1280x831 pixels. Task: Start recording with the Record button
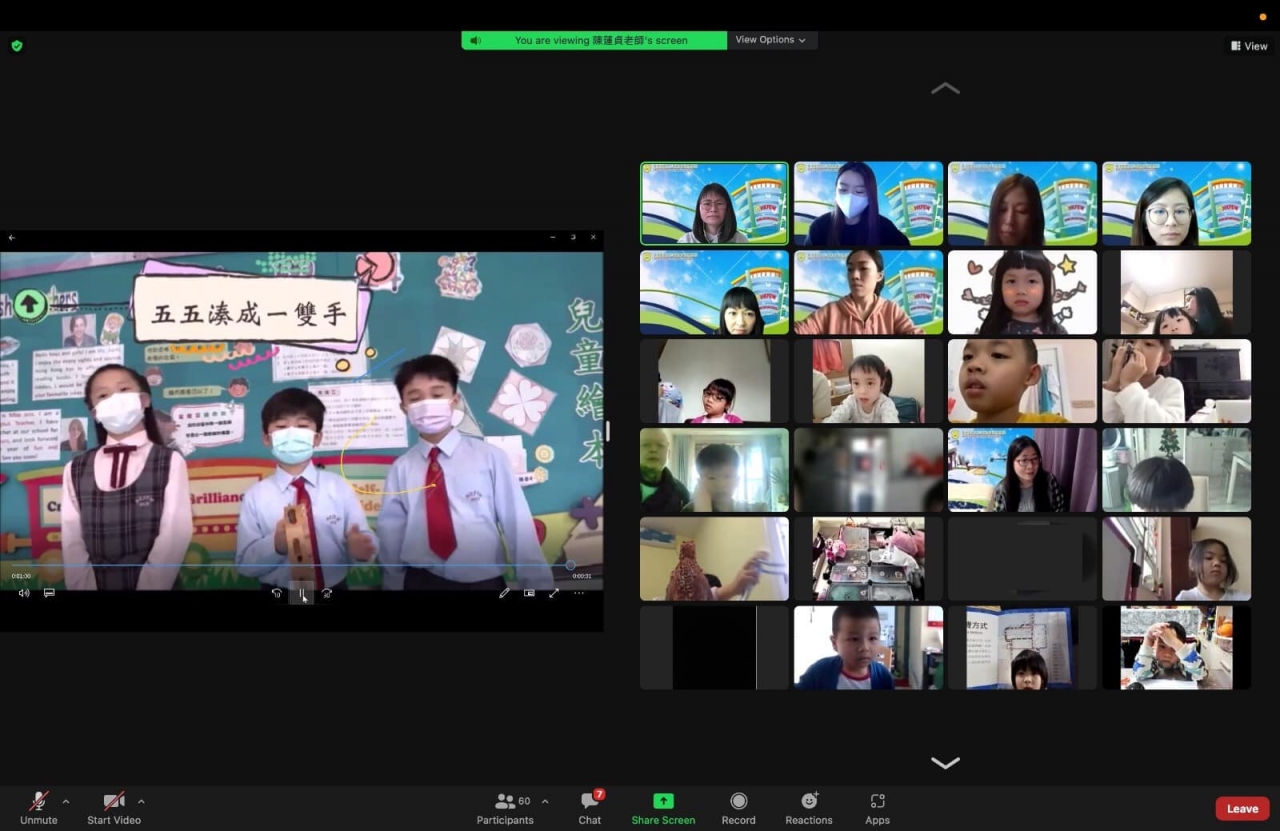click(738, 801)
